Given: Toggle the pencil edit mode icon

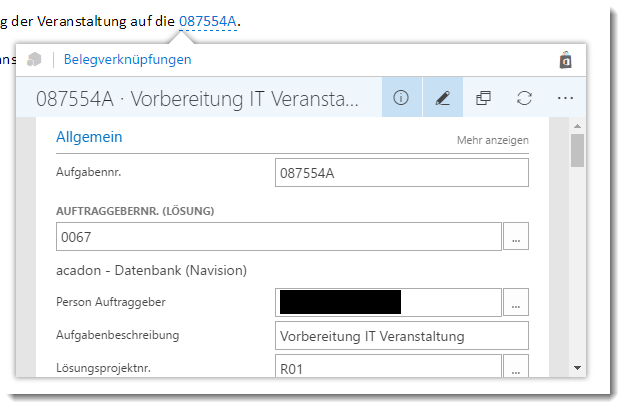Looking at the screenshot, I should pyautogui.click(x=442, y=97).
